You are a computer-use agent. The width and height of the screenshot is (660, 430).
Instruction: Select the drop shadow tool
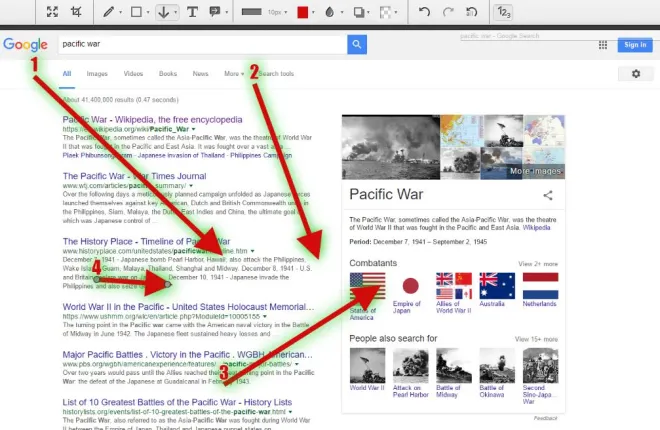pos(359,12)
